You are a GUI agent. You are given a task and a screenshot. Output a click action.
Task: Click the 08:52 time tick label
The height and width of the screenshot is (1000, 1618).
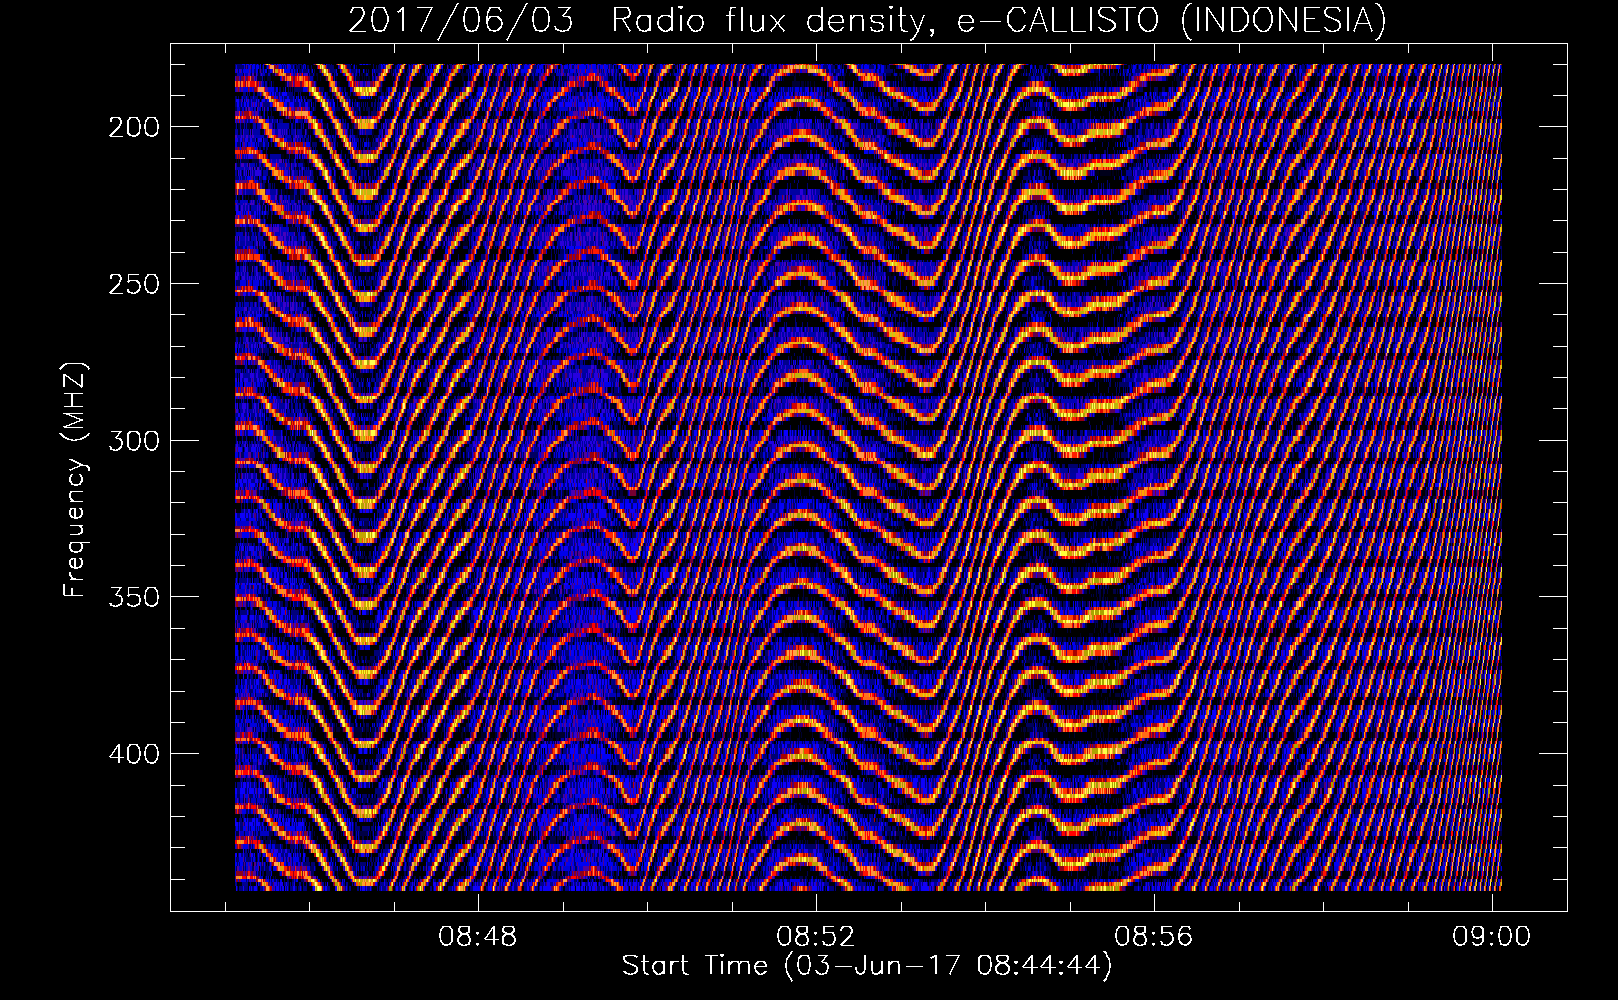(x=816, y=937)
